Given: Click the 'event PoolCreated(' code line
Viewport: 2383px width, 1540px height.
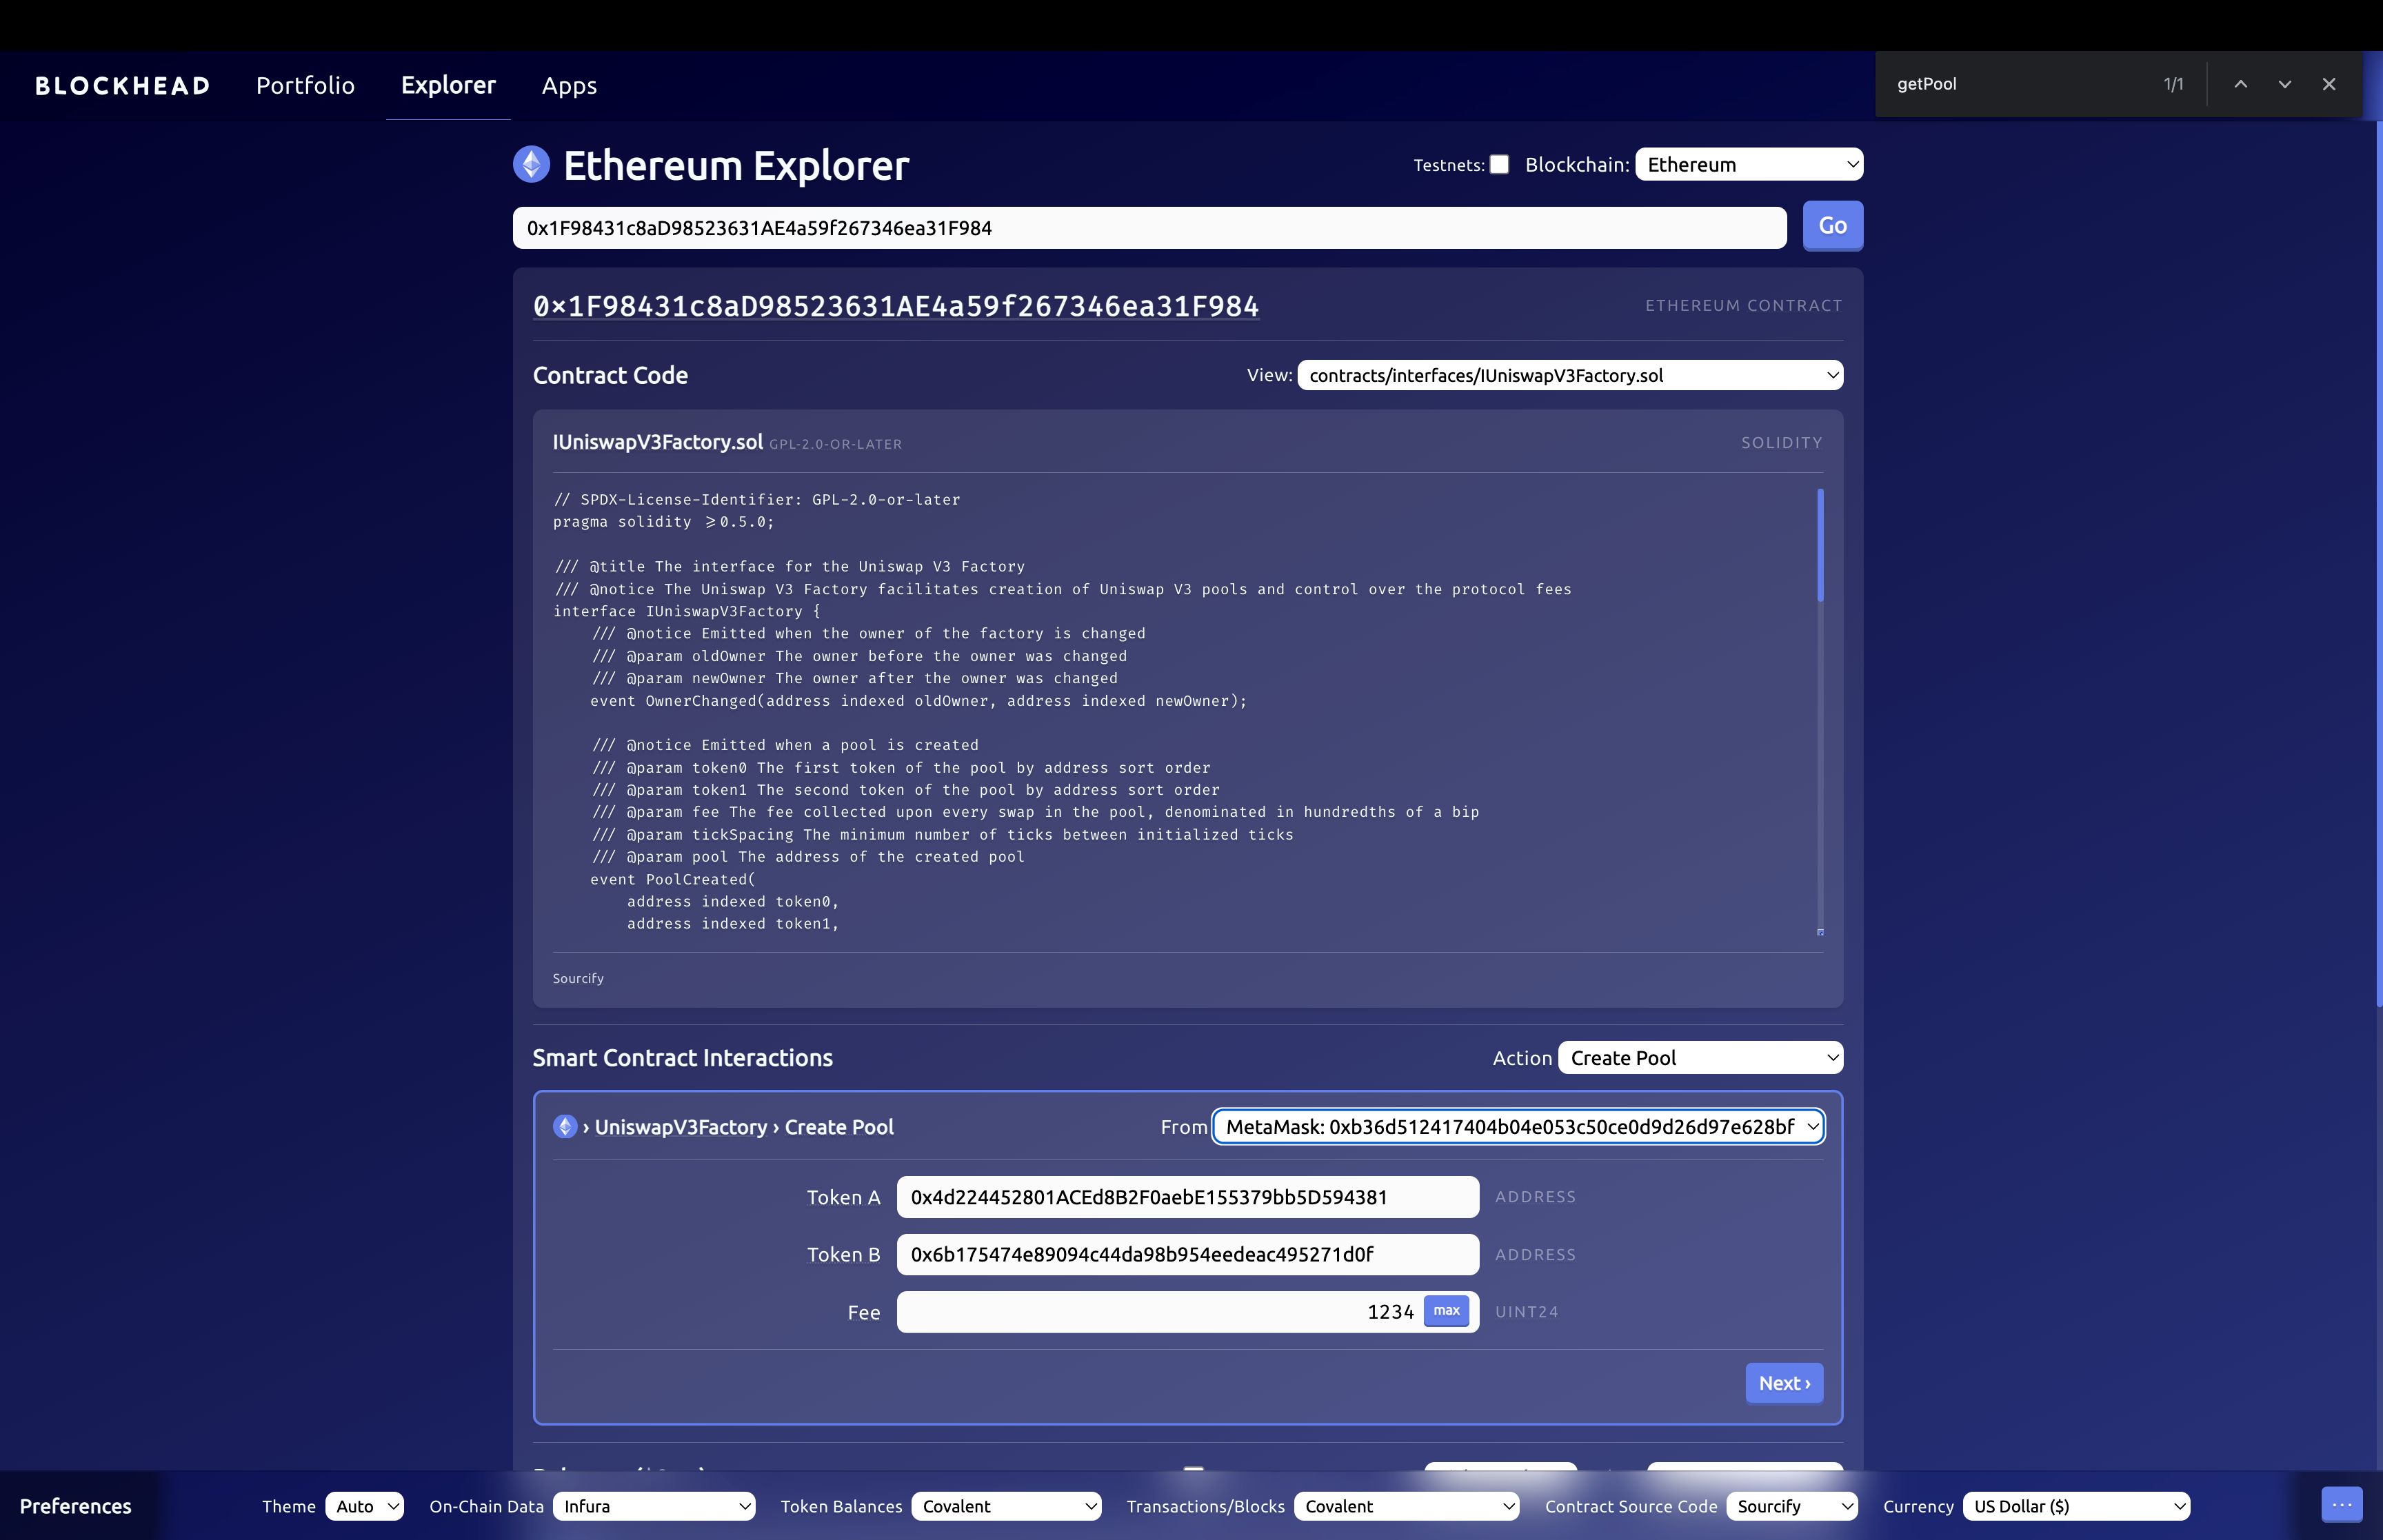Looking at the screenshot, I should (673, 879).
